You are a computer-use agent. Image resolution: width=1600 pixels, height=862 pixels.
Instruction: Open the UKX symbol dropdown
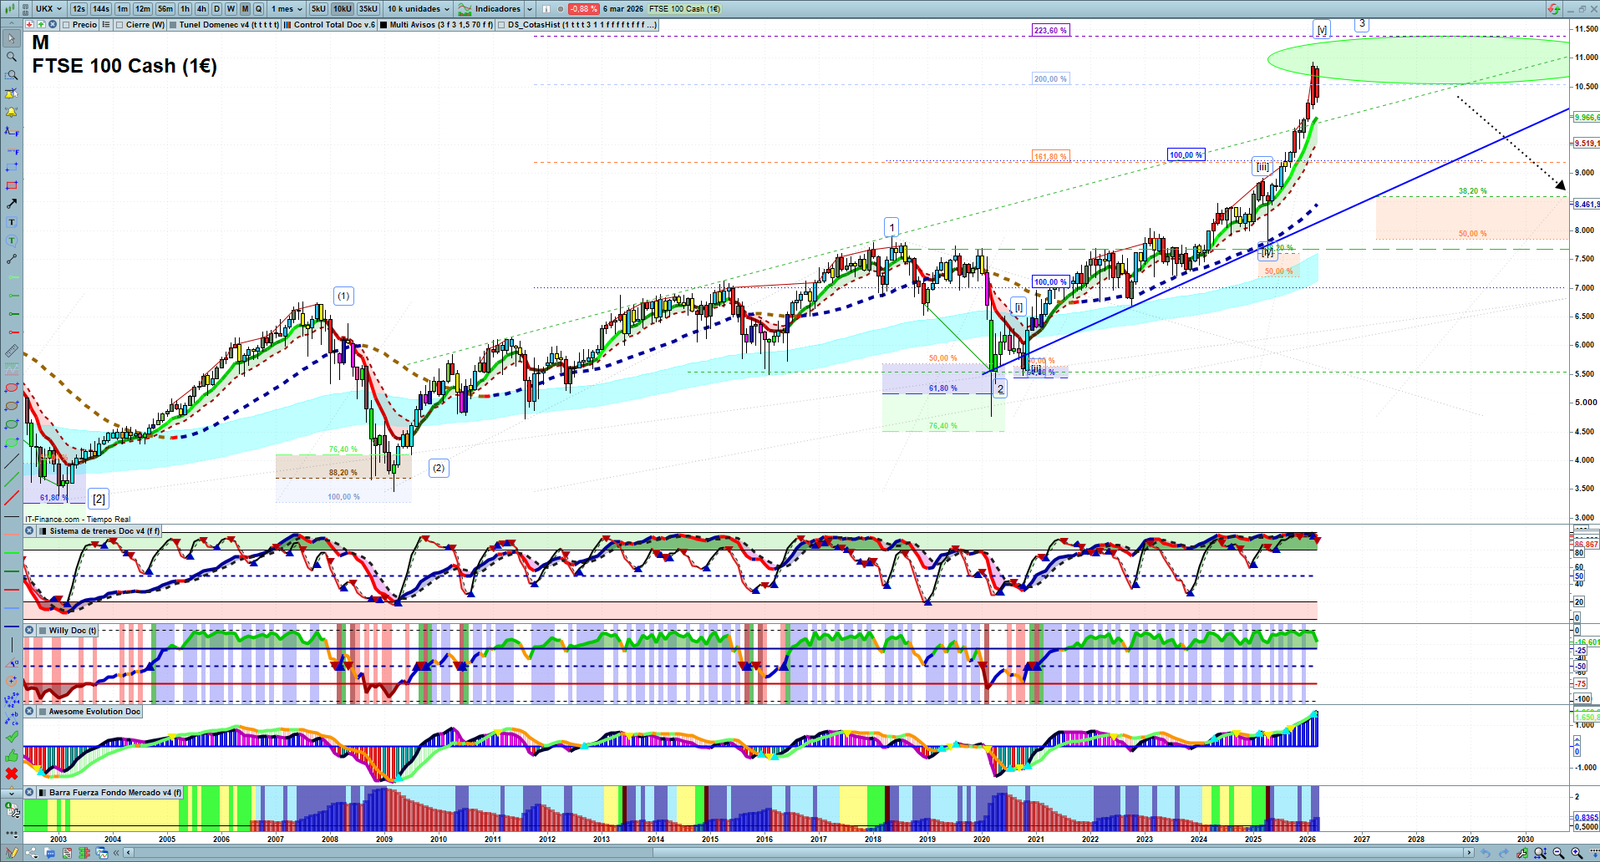(x=49, y=9)
